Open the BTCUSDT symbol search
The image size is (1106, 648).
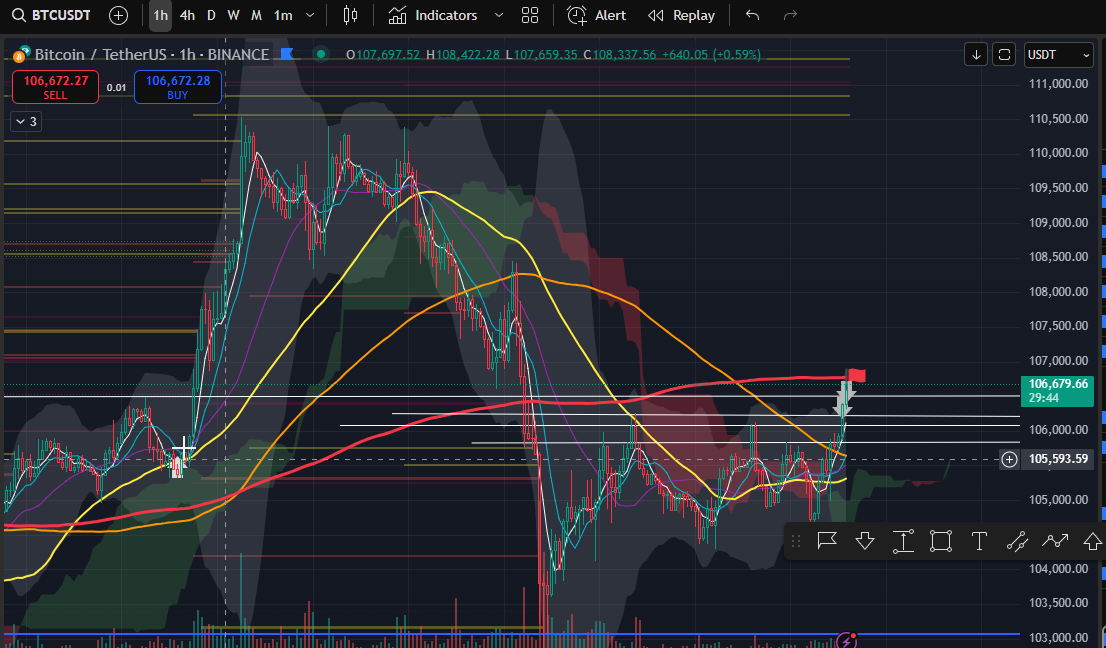(51, 16)
